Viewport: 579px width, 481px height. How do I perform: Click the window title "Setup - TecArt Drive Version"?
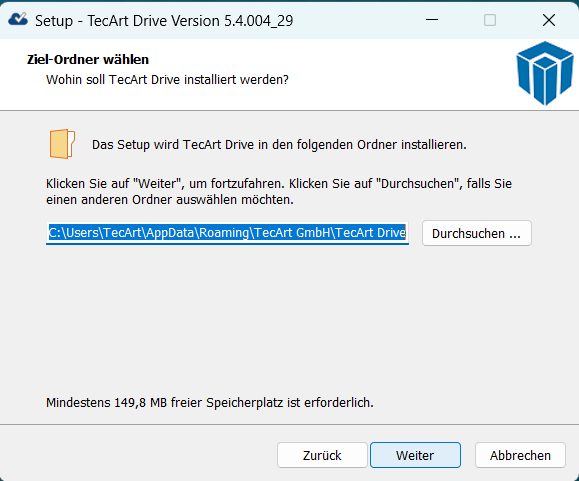pos(164,21)
